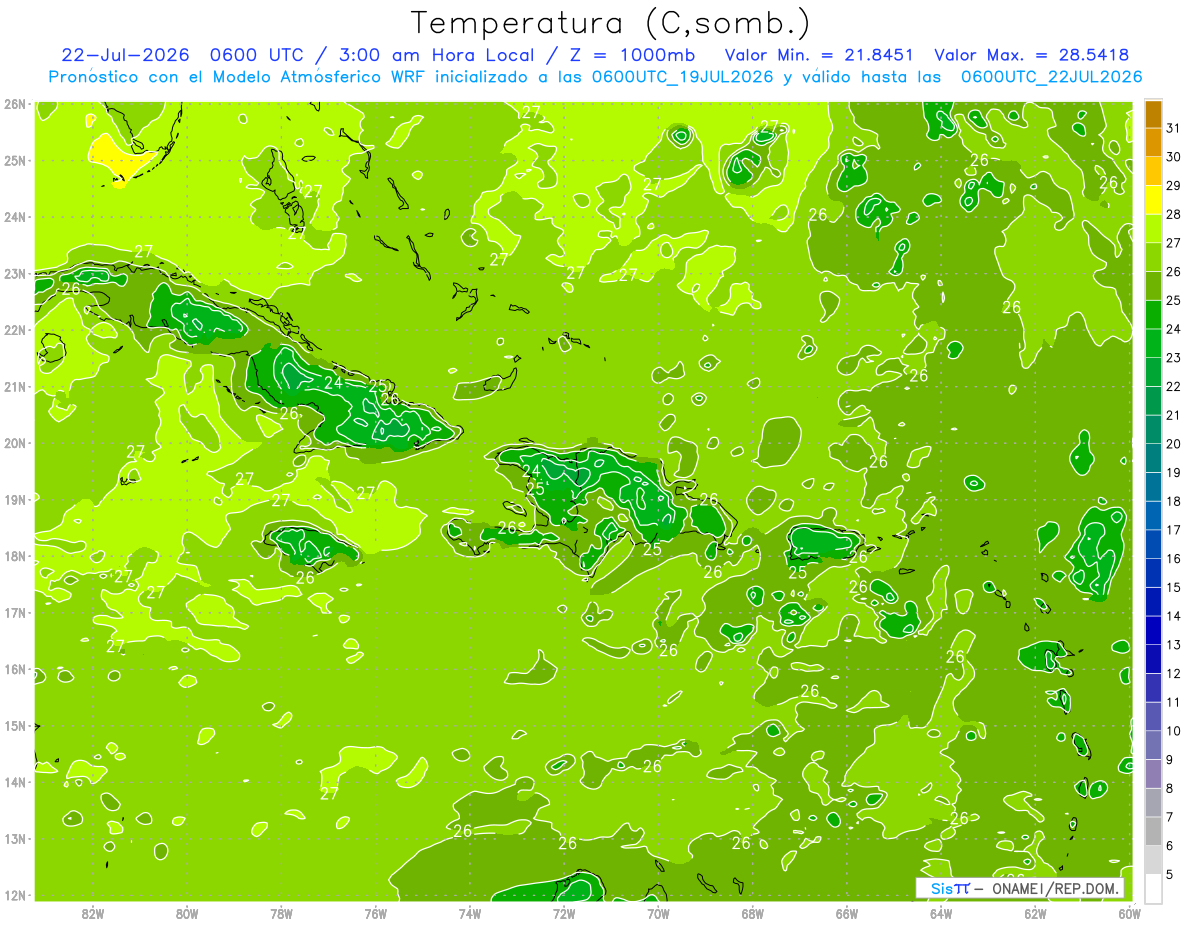
Task: Click the dark blue legend swatch between 12 and 13
Action: (1153, 658)
